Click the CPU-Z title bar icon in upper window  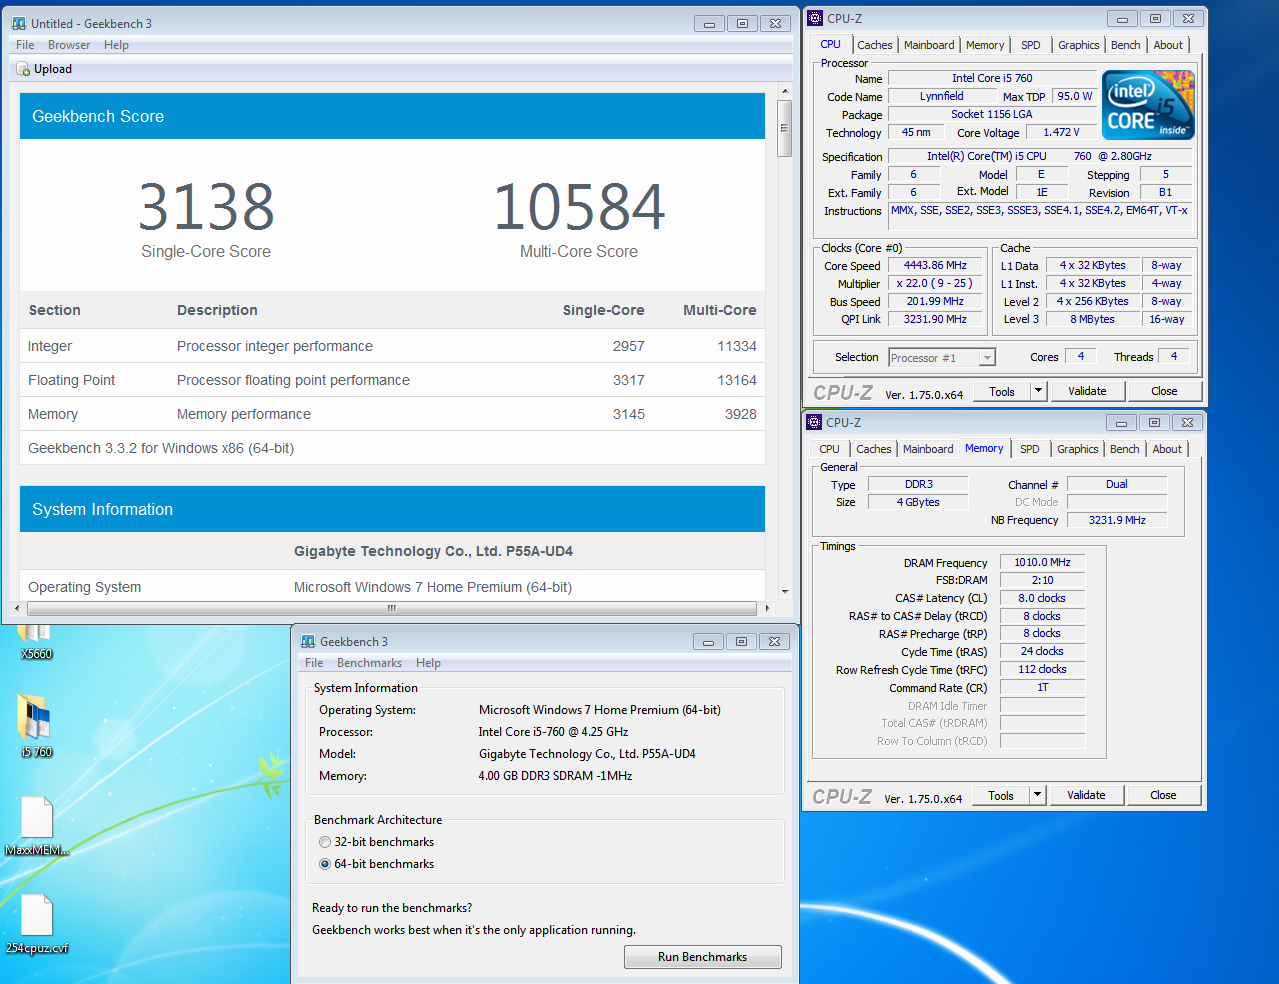tap(815, 18)
